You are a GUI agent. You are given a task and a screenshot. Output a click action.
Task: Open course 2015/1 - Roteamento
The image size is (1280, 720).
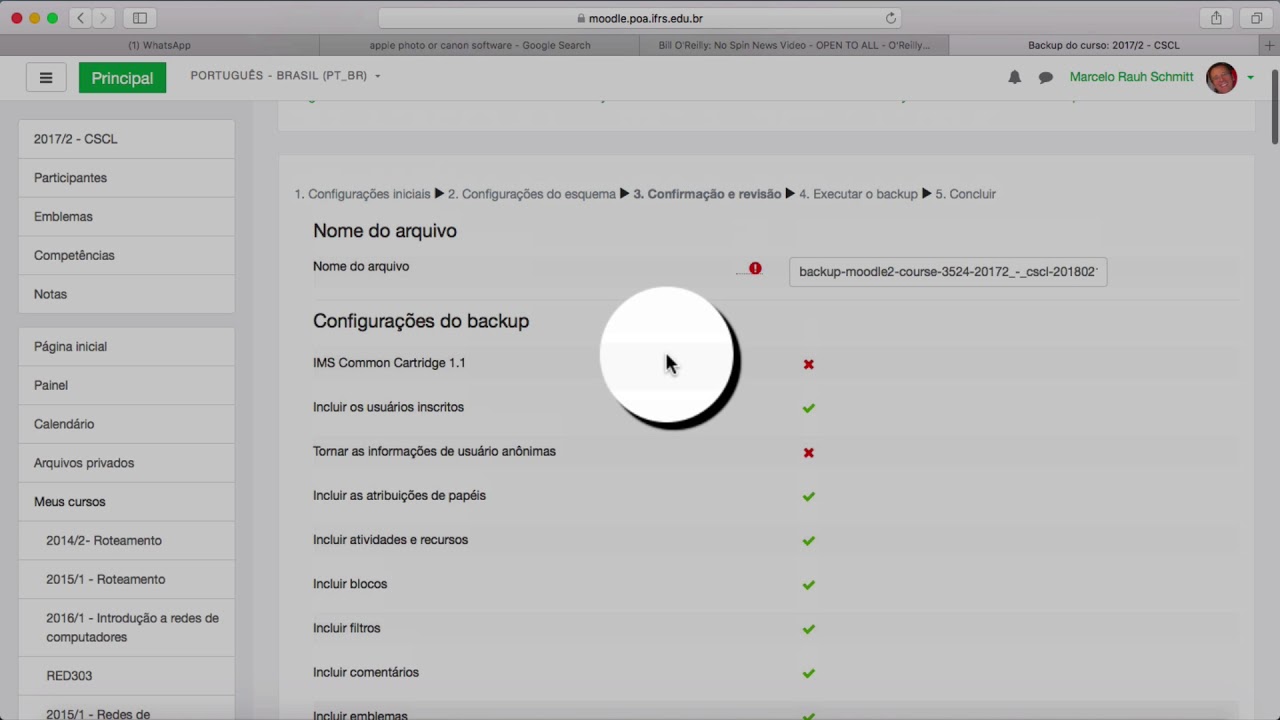pos(127,580)
